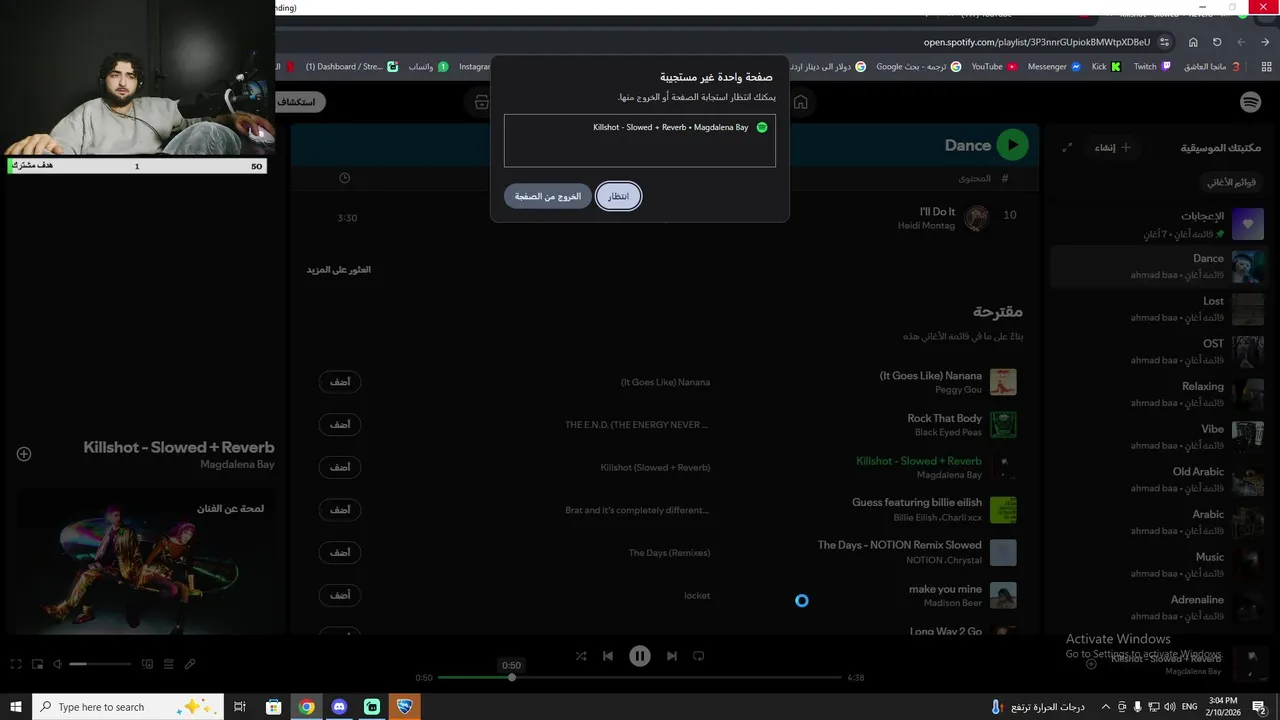Image resolution: width=1280 pixels, height=720 pixels.
Task: Click the Rock That Body album cover
Action: tap(1003, 425)
